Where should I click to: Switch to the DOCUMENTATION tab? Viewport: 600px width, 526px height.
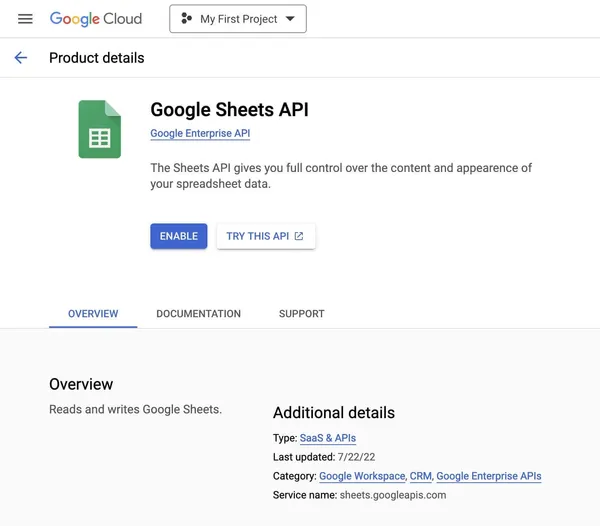pos(199,314)
